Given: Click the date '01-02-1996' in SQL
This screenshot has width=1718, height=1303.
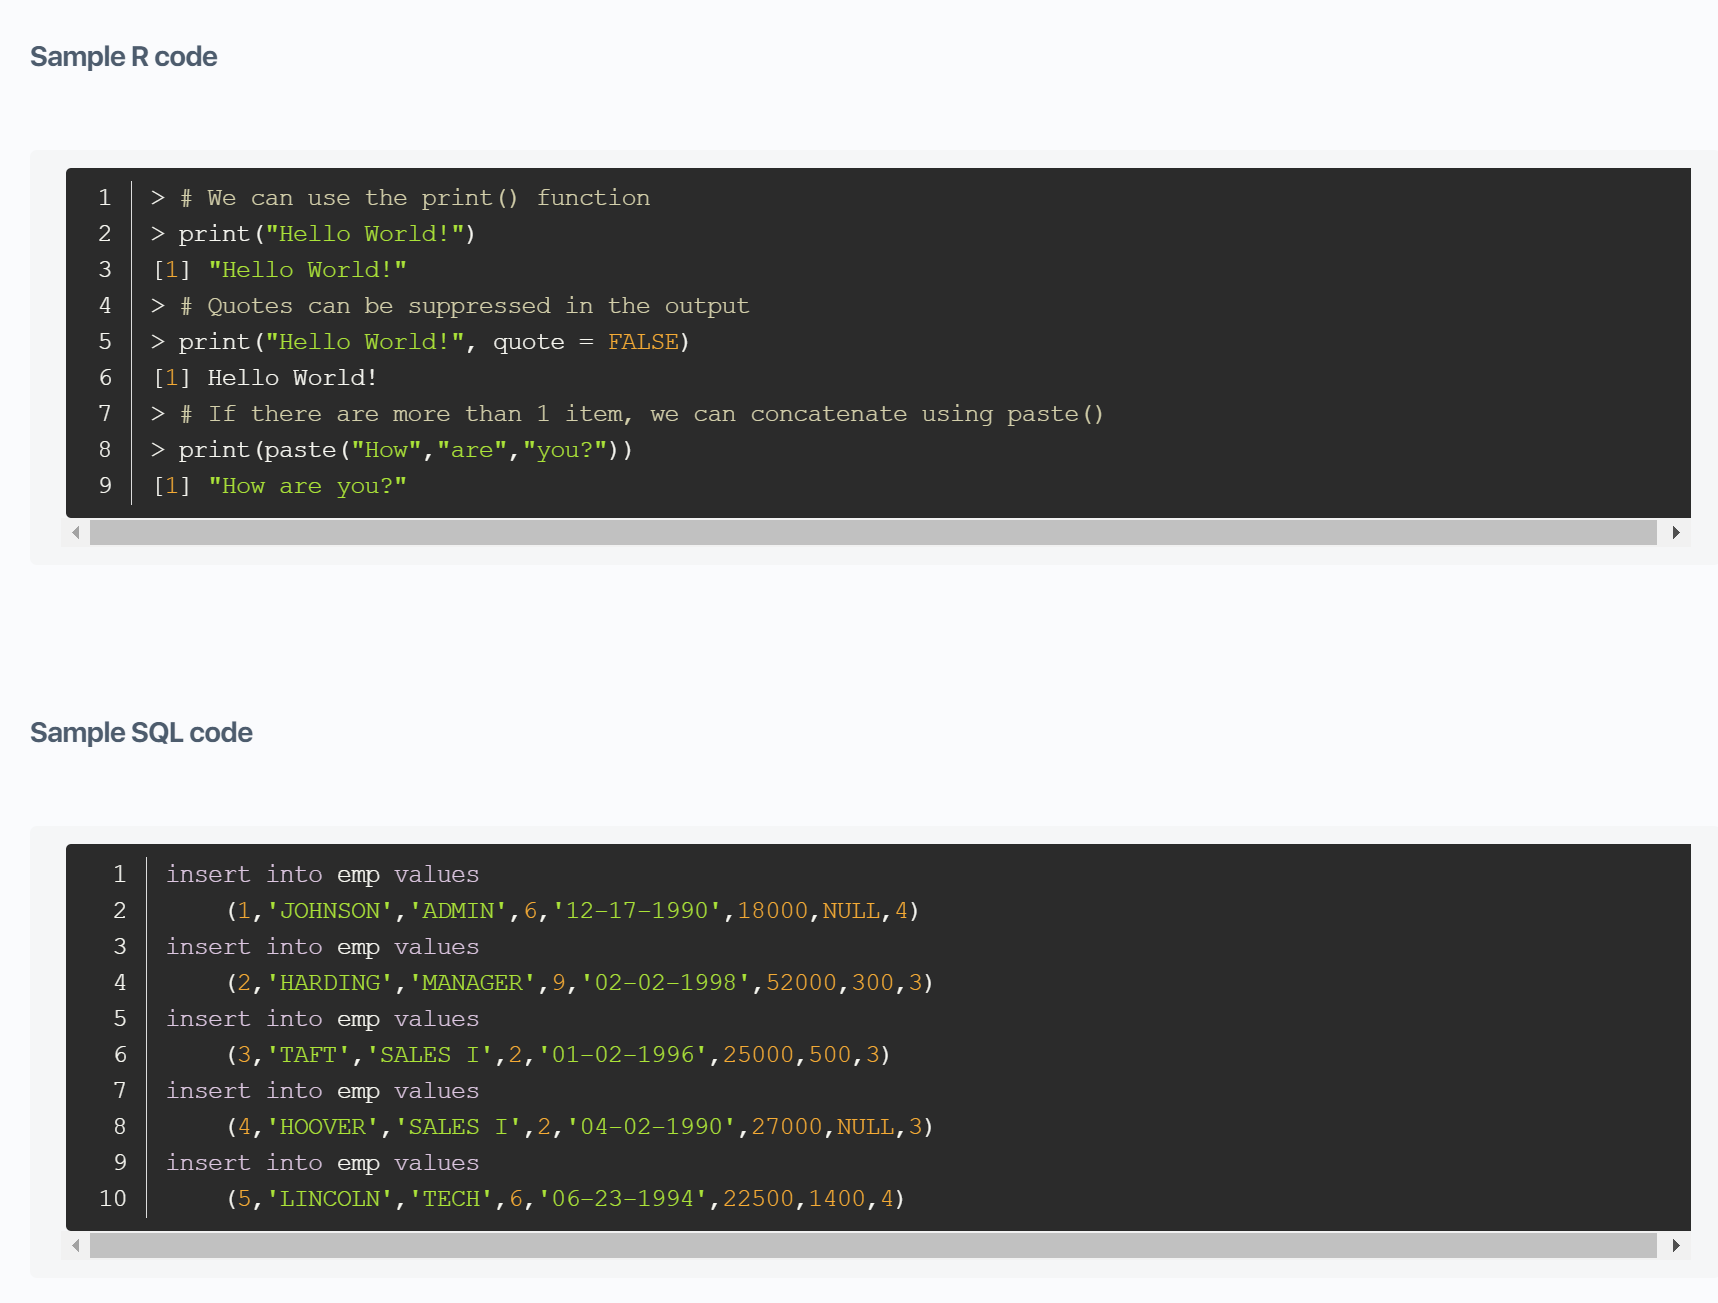Looking at the screenshot, I should pos(623,1055).
